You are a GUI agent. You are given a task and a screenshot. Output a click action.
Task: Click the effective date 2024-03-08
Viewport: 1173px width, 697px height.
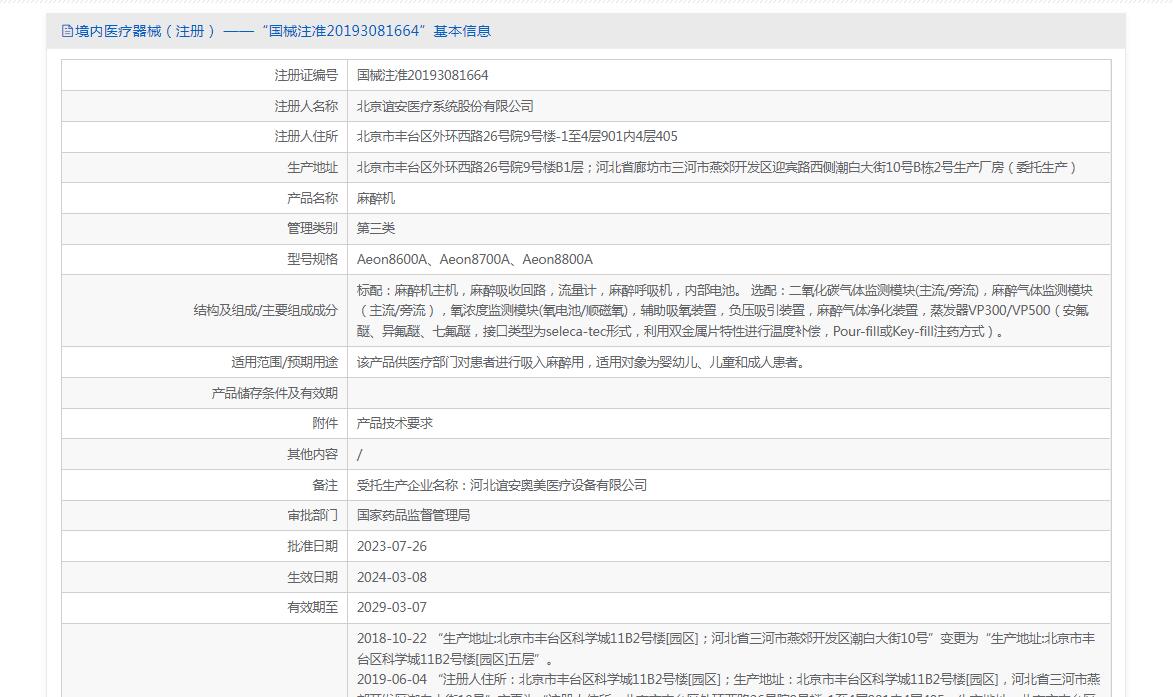pyautogui.click(x=392, y=577)
